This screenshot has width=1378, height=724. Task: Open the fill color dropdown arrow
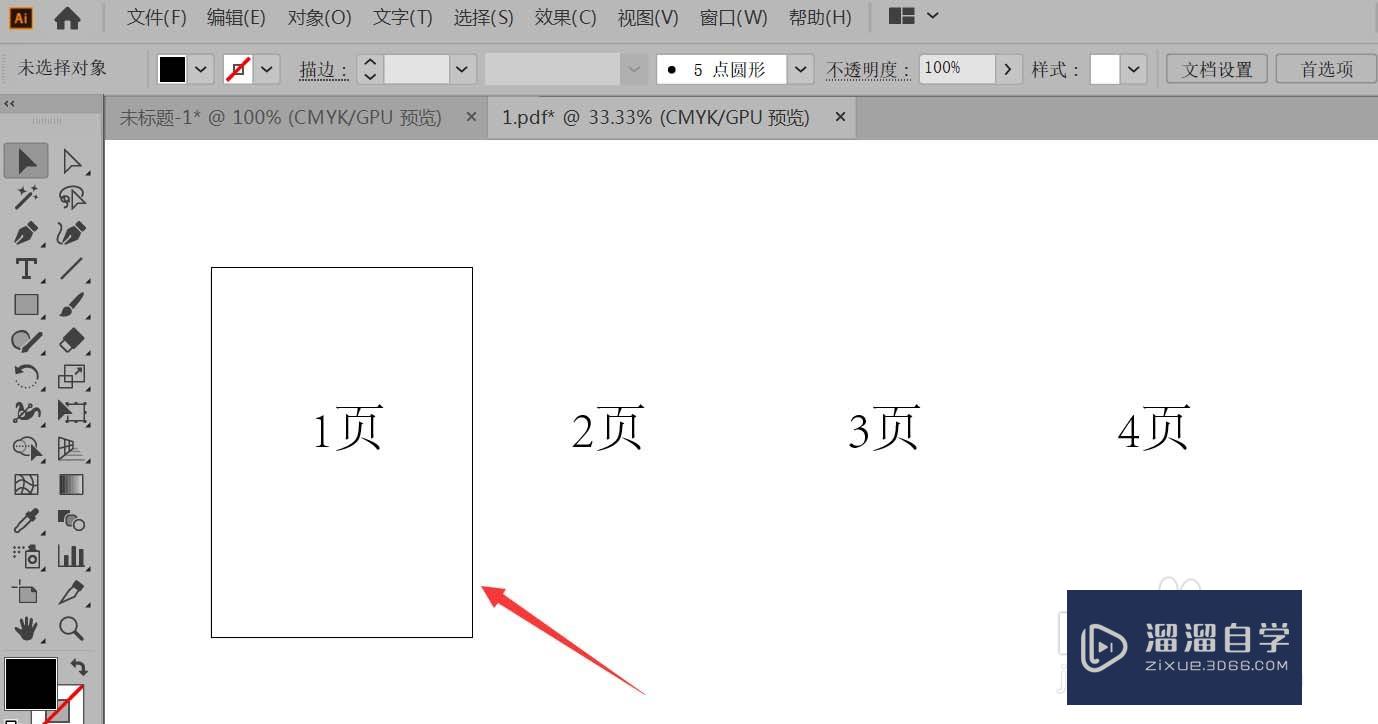pos(202,69)
